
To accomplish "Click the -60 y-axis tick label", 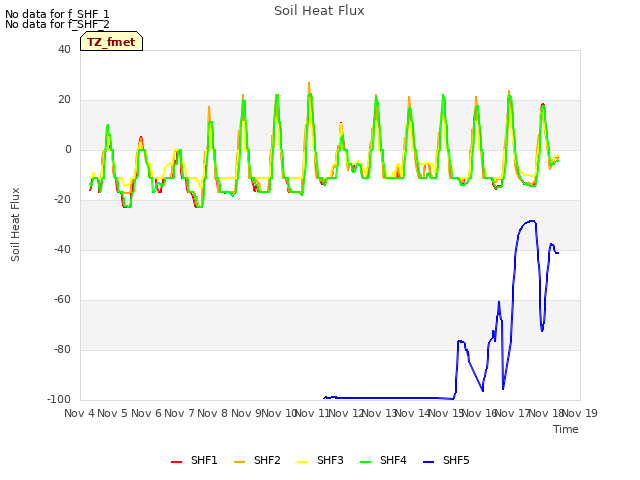I will tap(62, 300).
